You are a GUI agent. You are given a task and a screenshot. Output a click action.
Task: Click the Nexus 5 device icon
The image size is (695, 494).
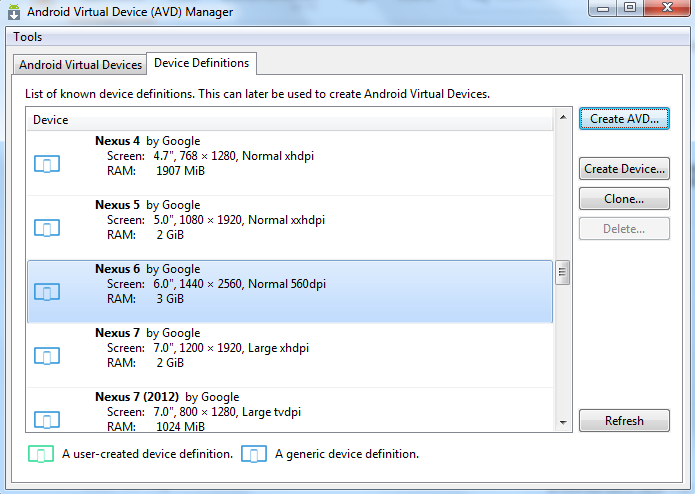coord(47,228)
